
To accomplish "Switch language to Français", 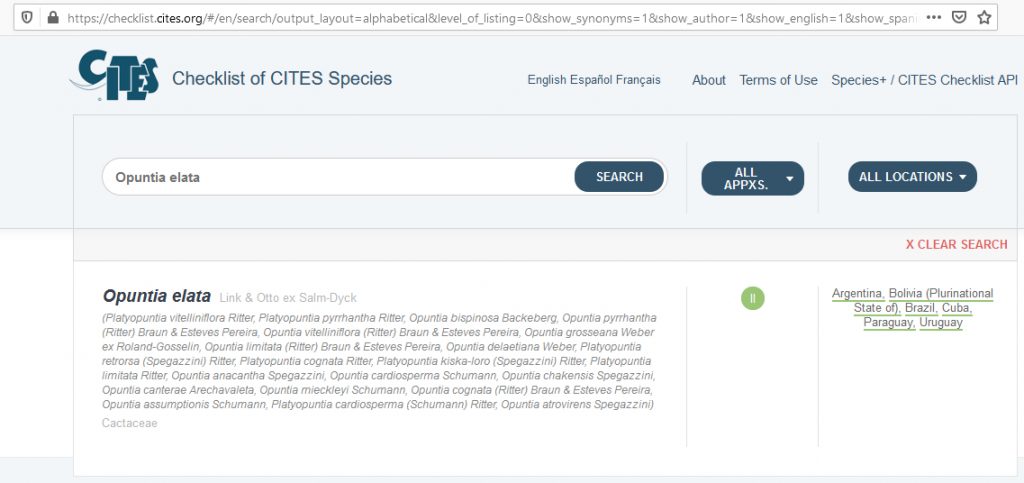I will tap(638, 80).
